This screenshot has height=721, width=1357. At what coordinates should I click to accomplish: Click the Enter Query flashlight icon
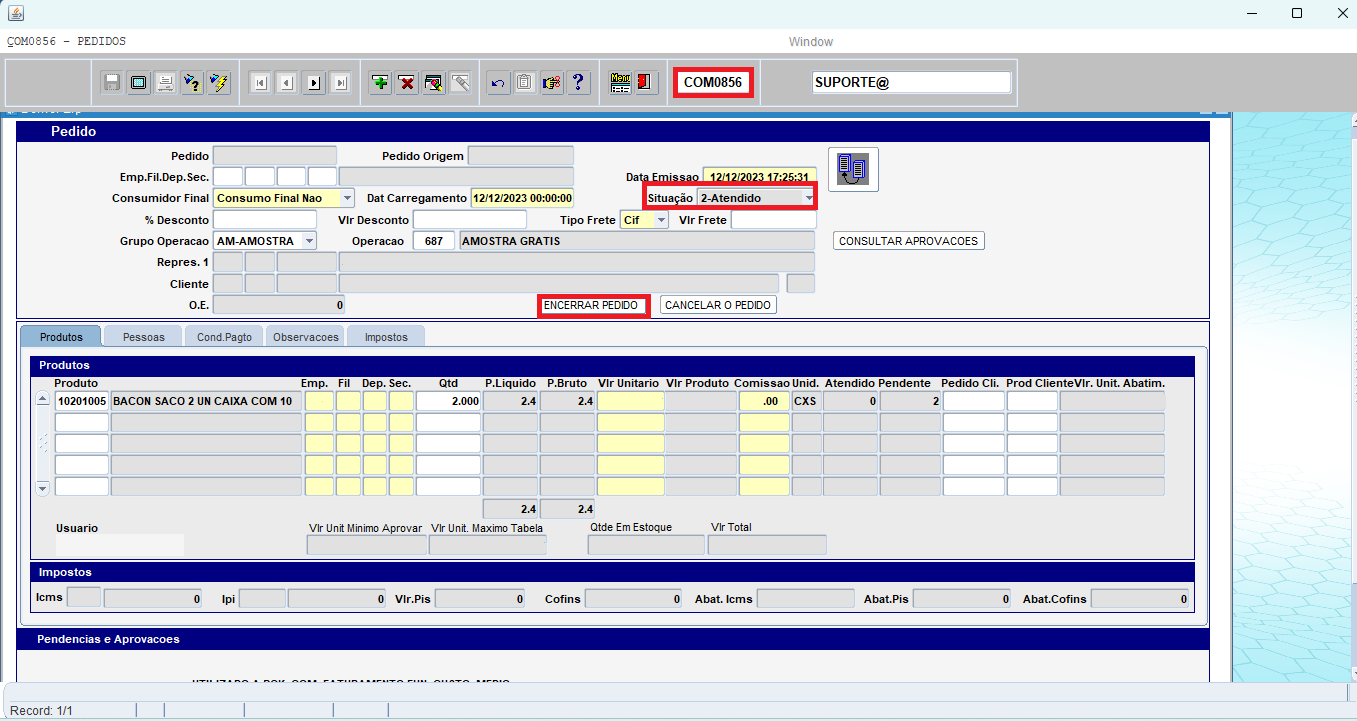coord(192,83)
